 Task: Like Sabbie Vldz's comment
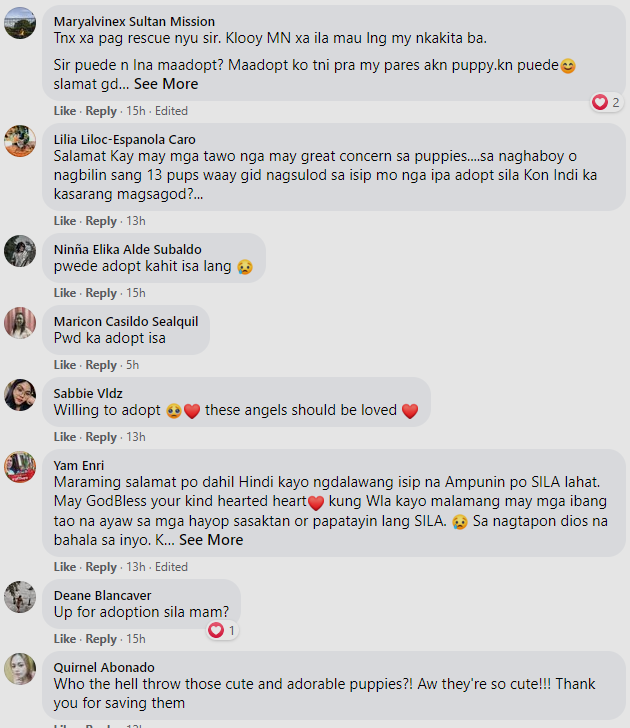tap(65, 437)
